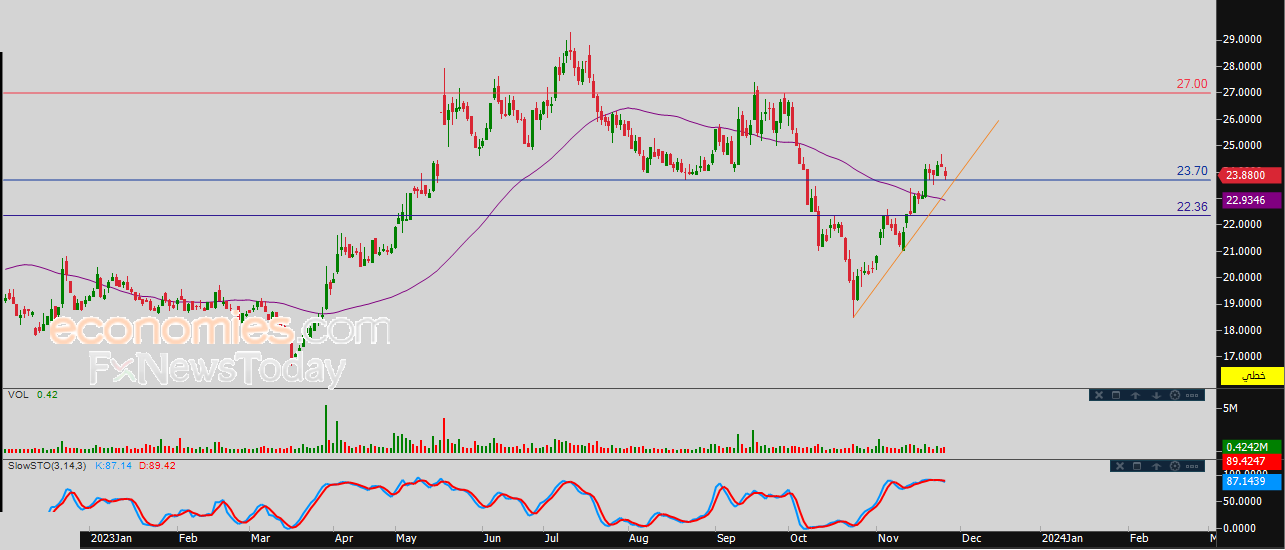Click the SlowSTO(3,14,3) indicator label
The image size is (1285, 550).
pos(48,466)
